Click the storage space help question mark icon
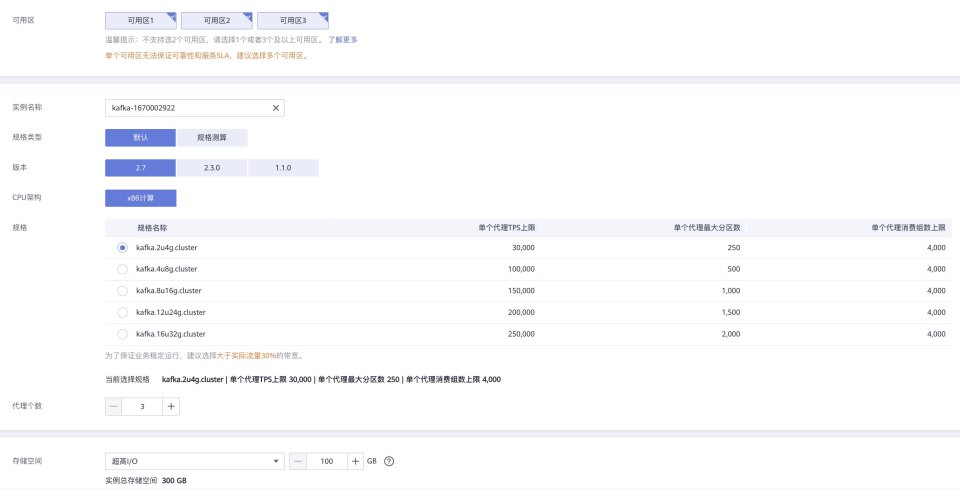This screenshot has height=490, width=960. (389, 461)
